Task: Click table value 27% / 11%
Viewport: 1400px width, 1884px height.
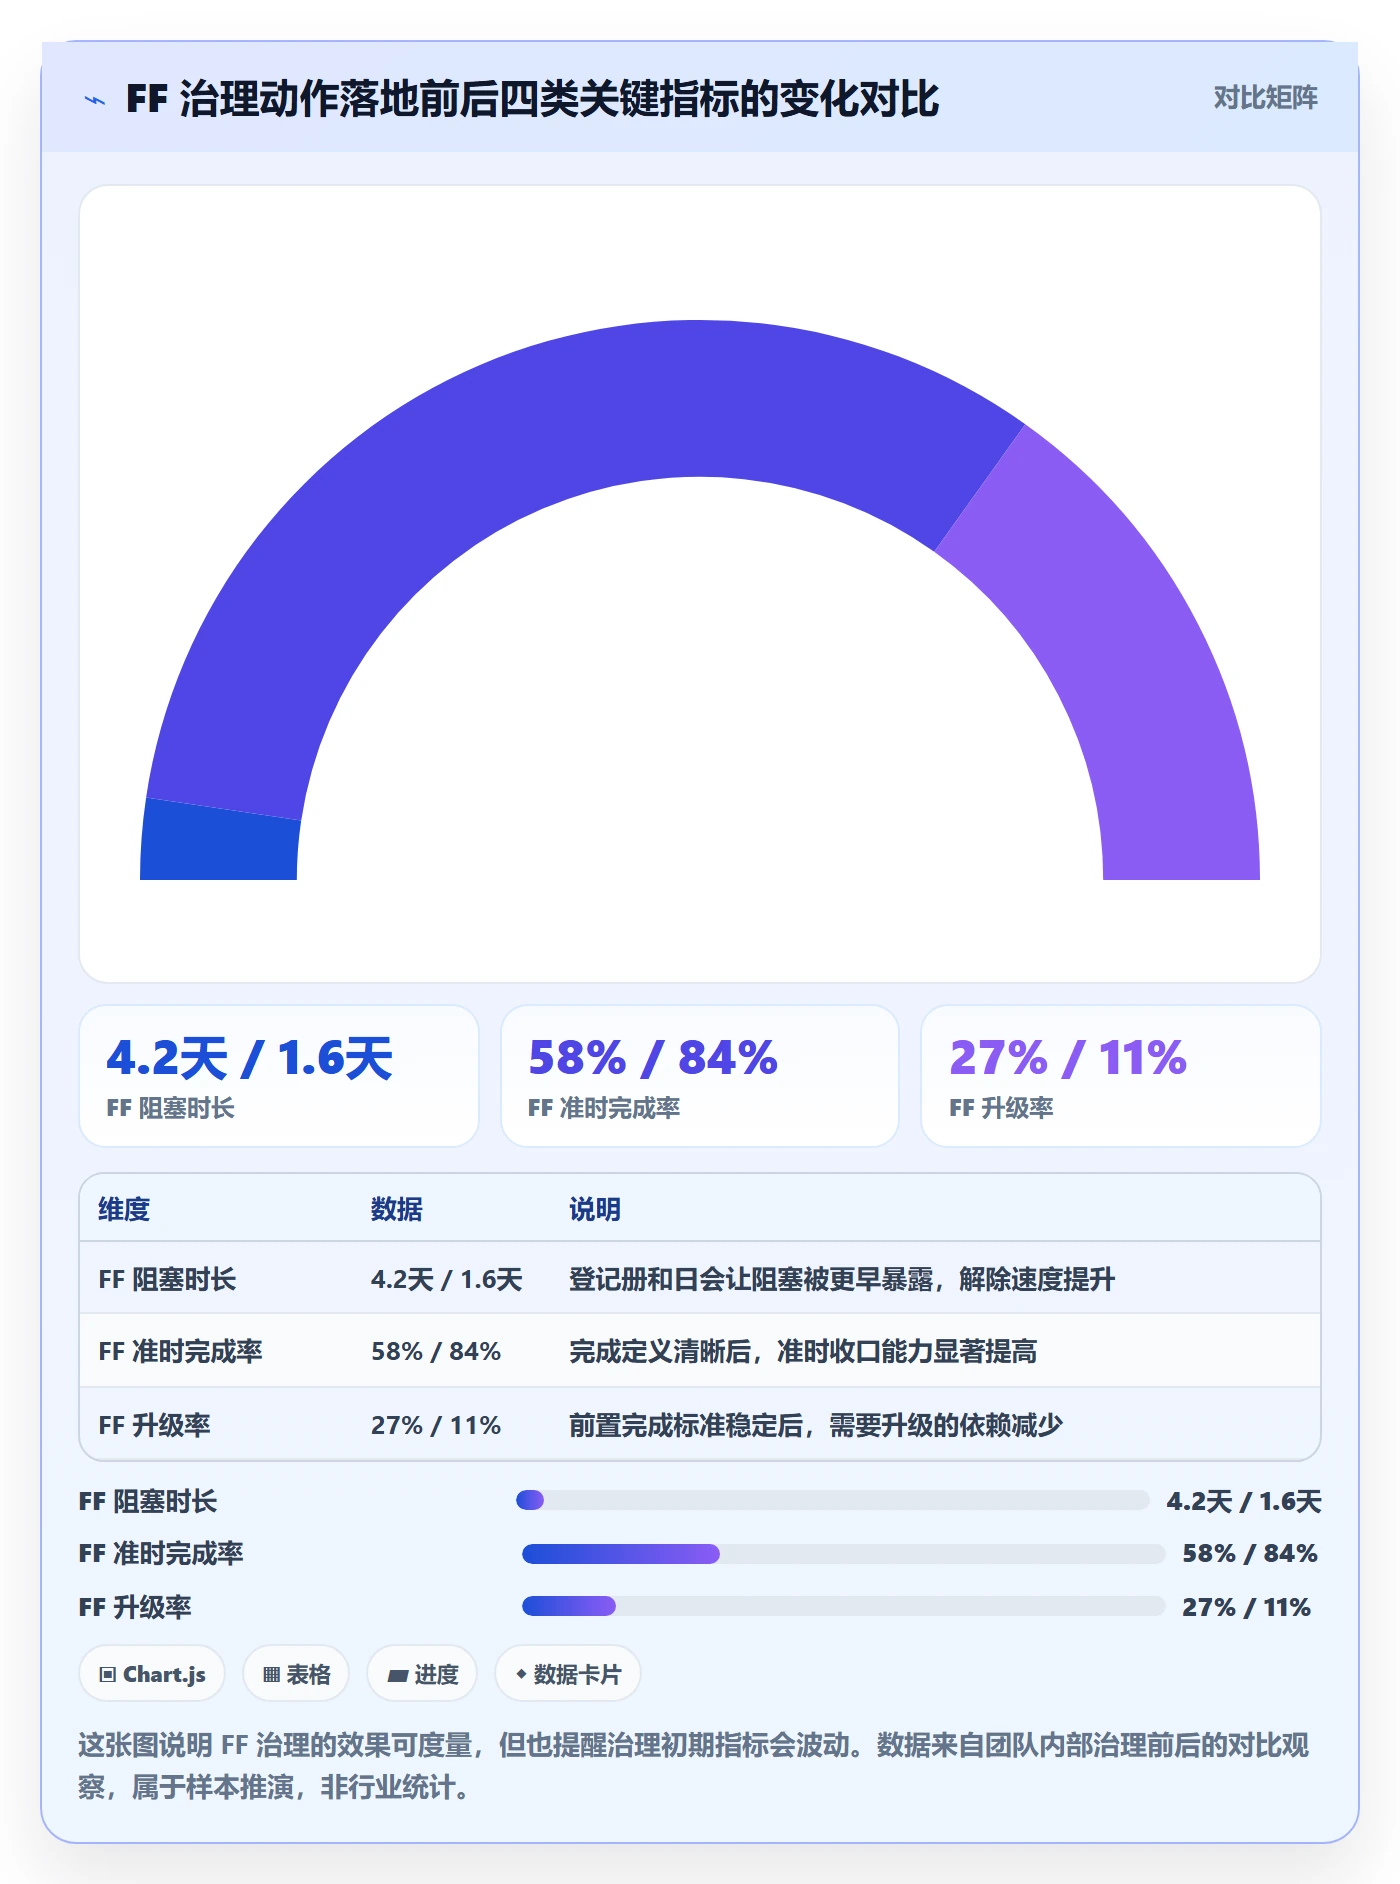Action: [436, 1425]
